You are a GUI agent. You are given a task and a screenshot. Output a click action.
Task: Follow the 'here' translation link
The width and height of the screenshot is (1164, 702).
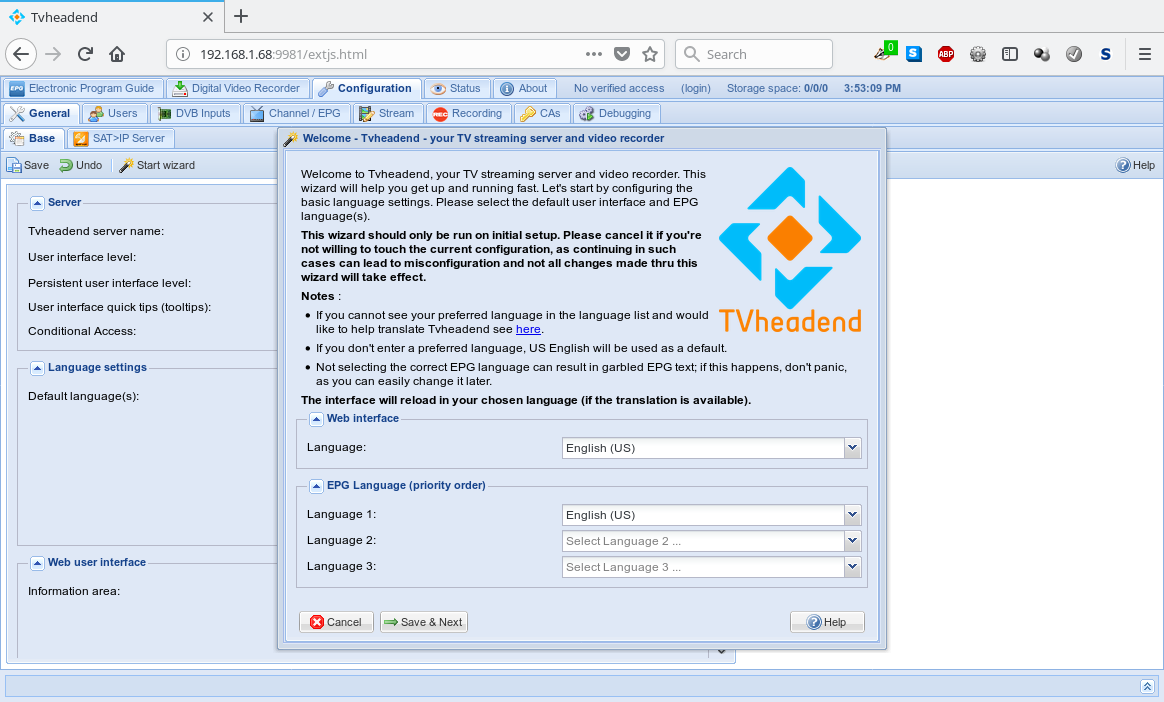pos(528,329)
